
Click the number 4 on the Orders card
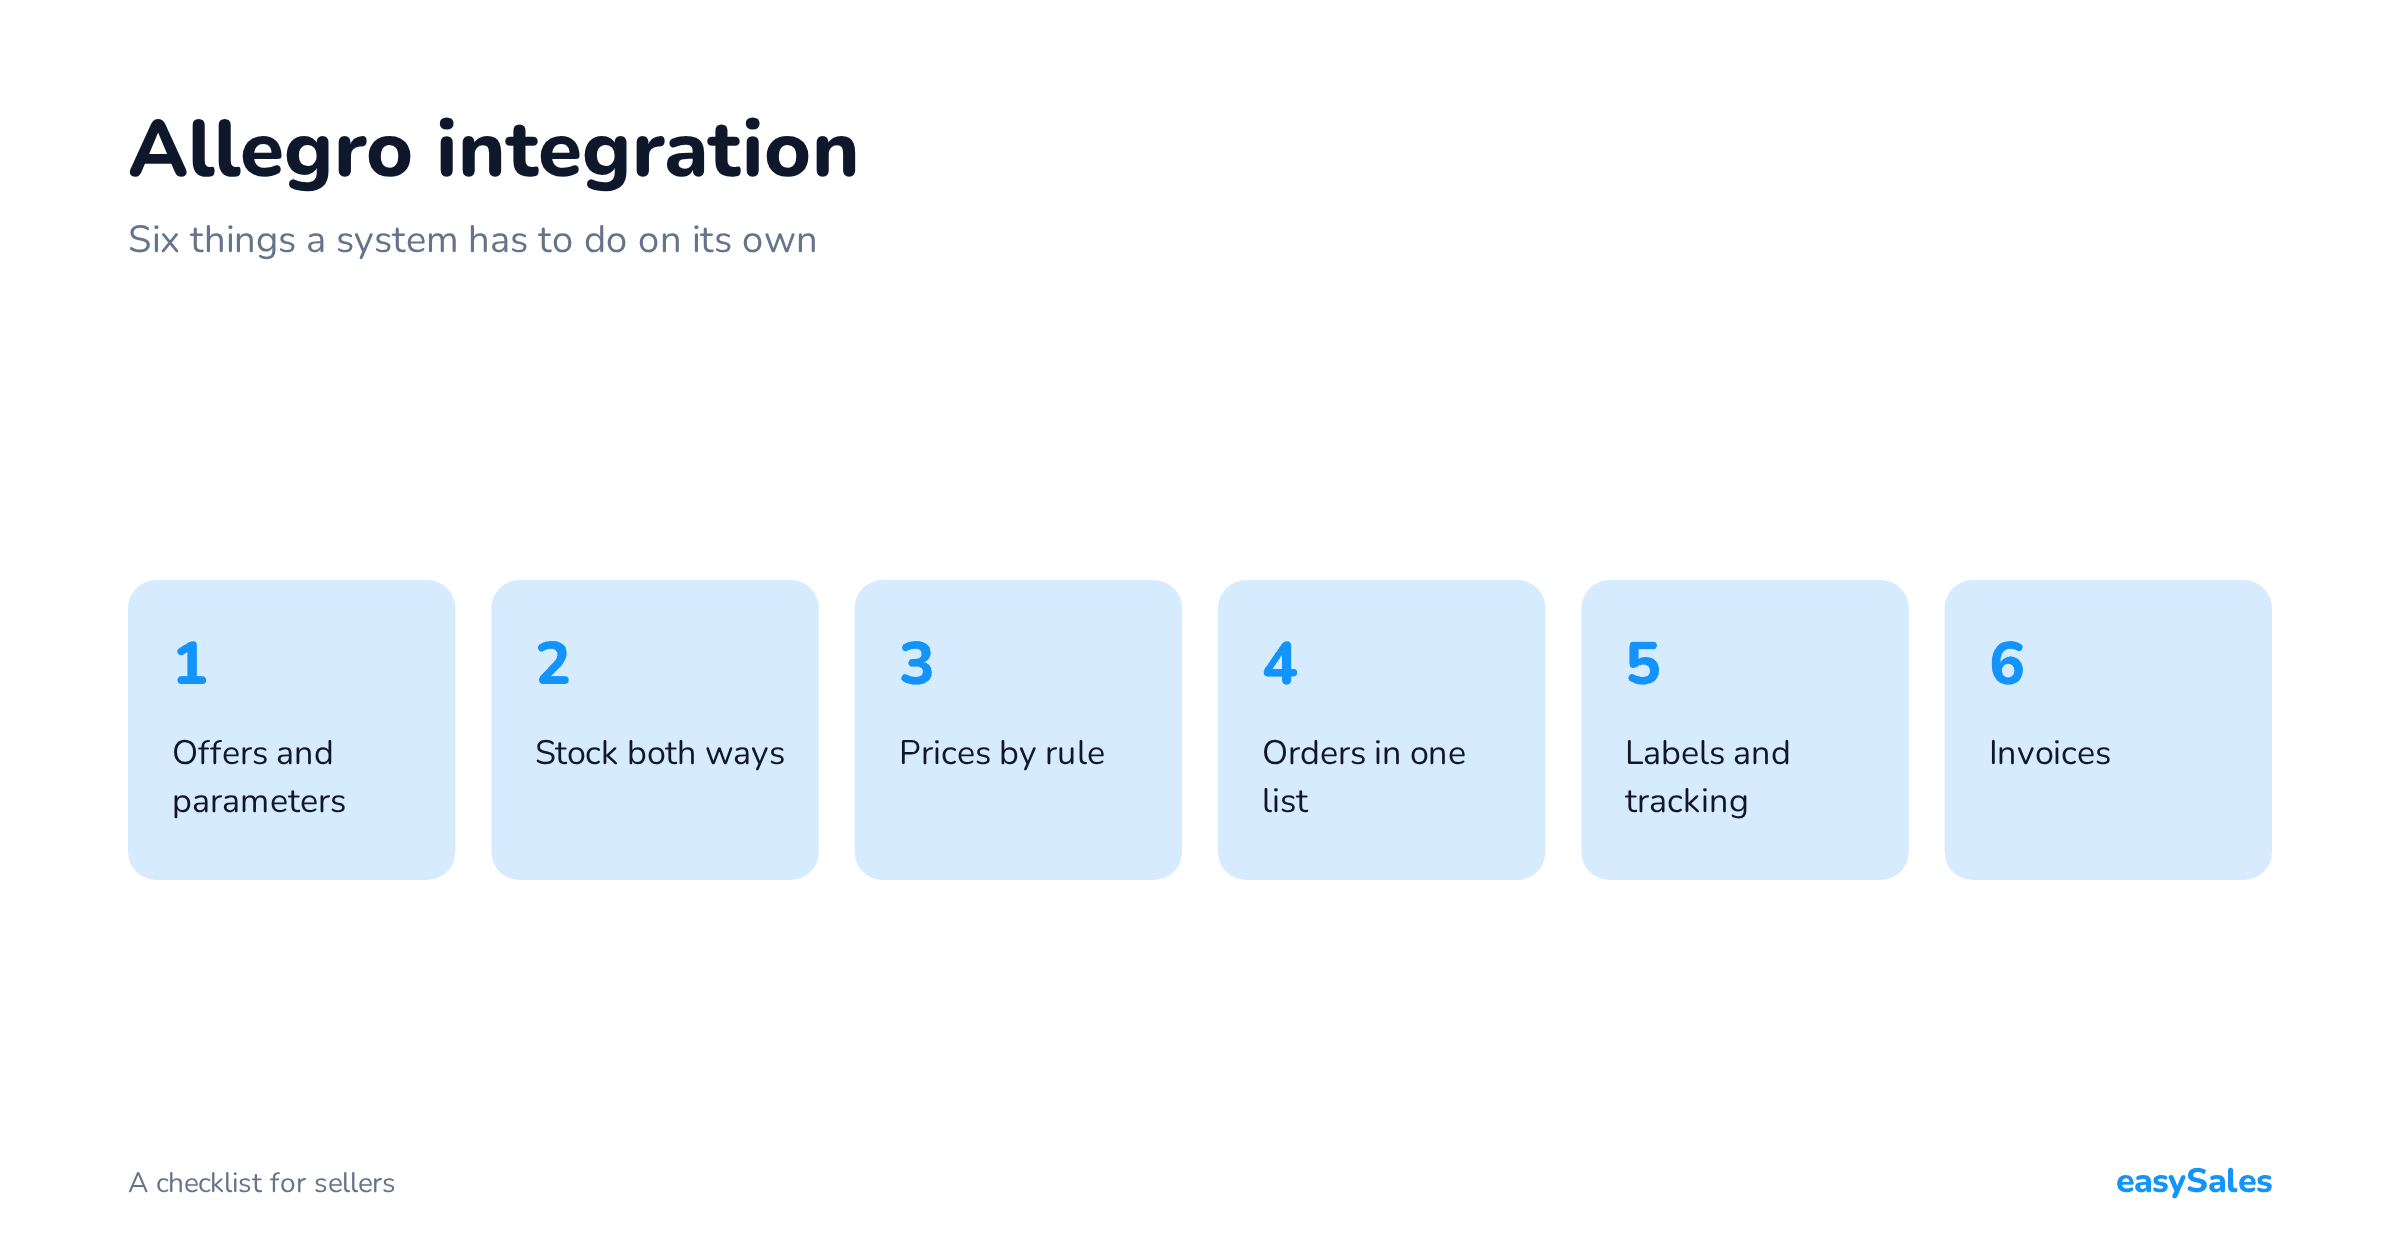pos(1280,663)
